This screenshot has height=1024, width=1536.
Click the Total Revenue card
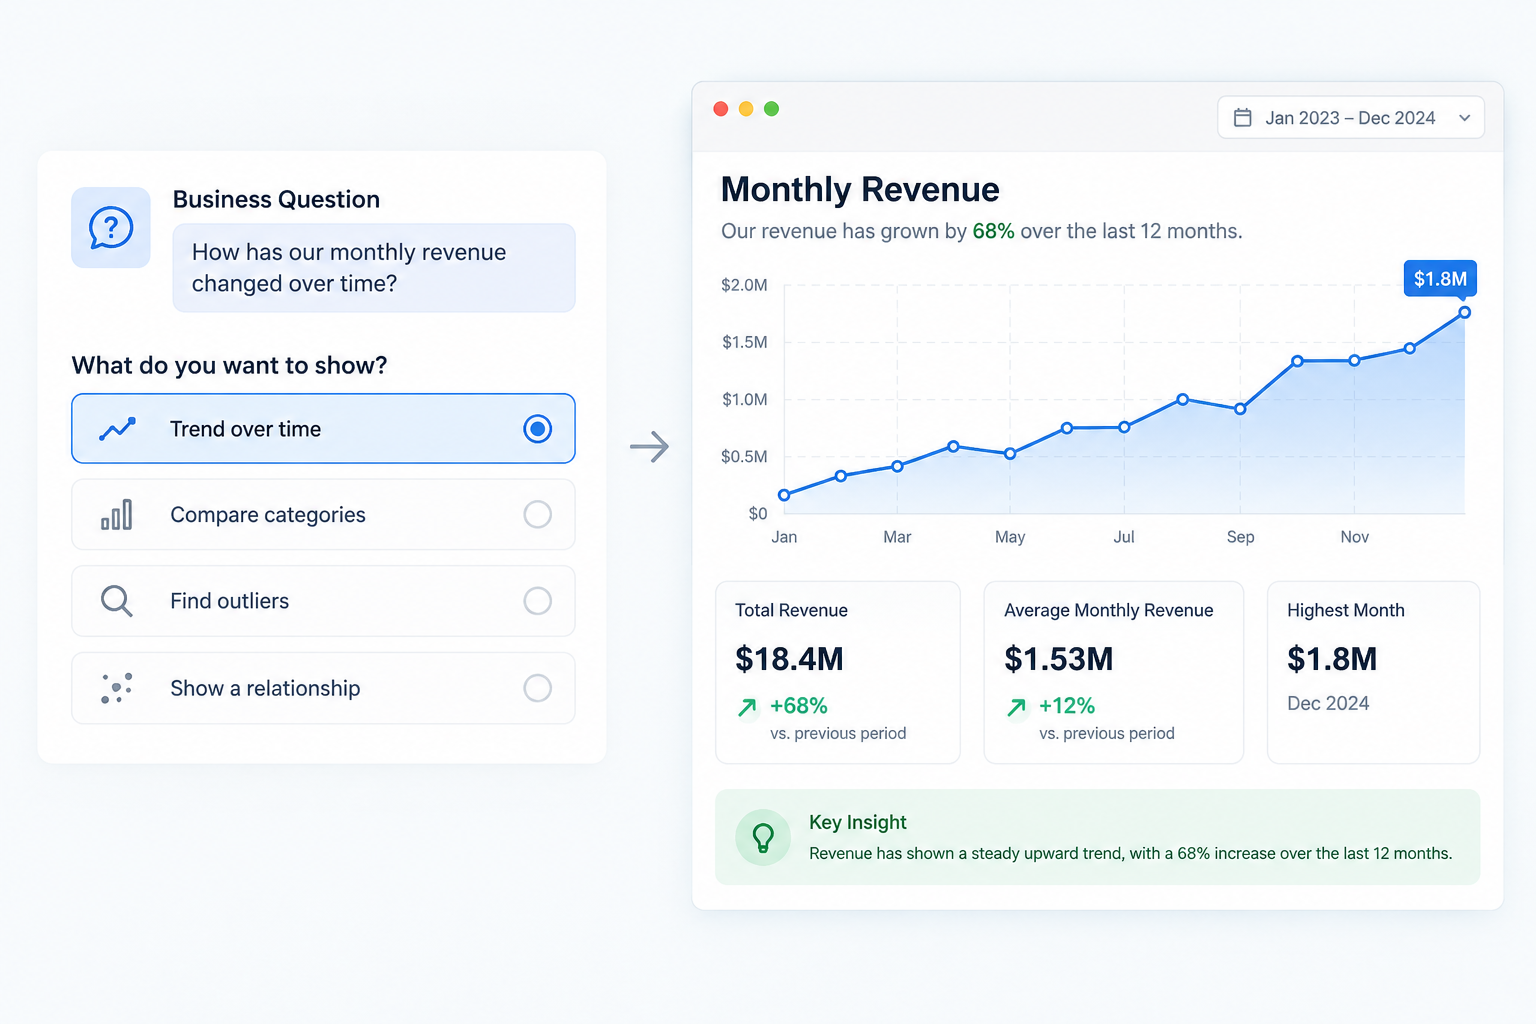[x=838, y=672]
